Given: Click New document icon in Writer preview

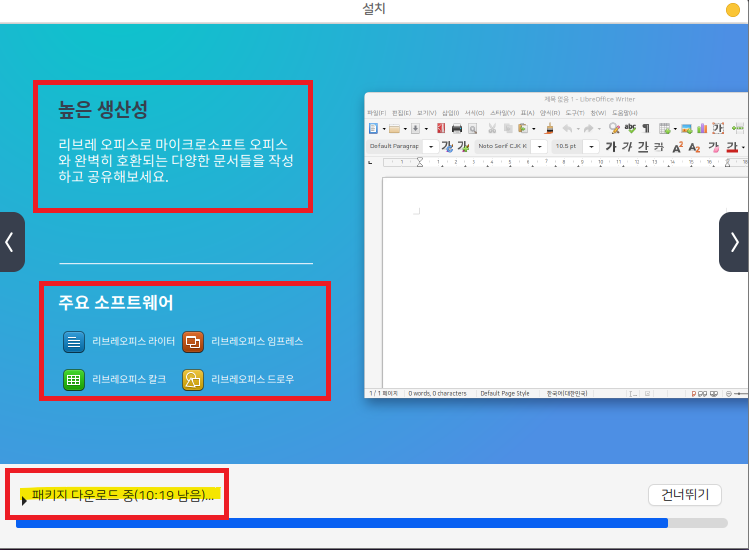Looking at the screenshot, I should coord(373,129).
